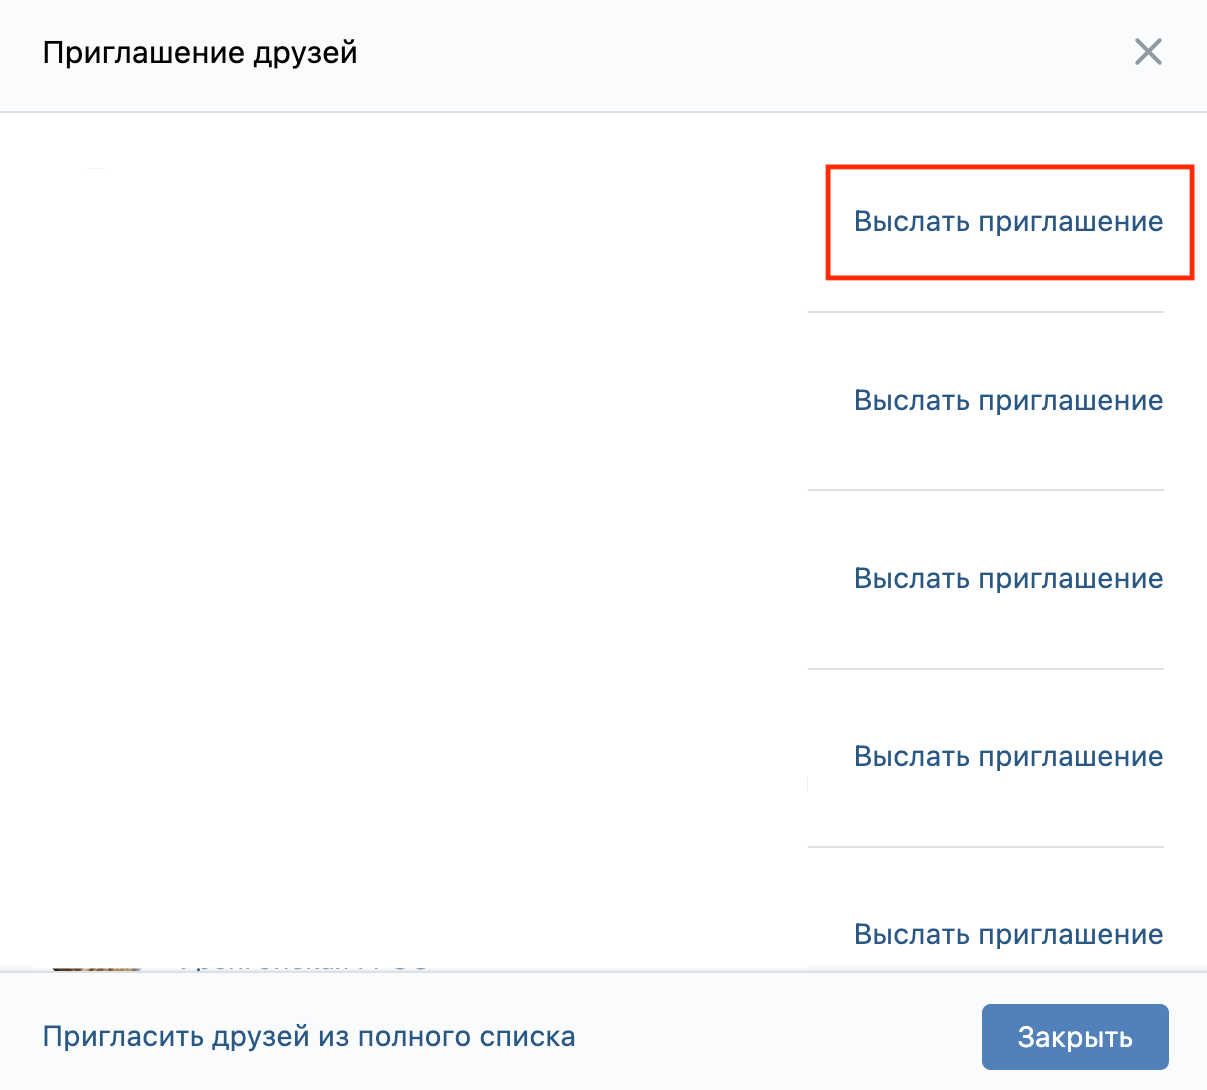Image resolution: width=1207 pixels, height=1090 pixels.
Task: Click the second "Выслать приглашение" link
Action: [1008, 401]
